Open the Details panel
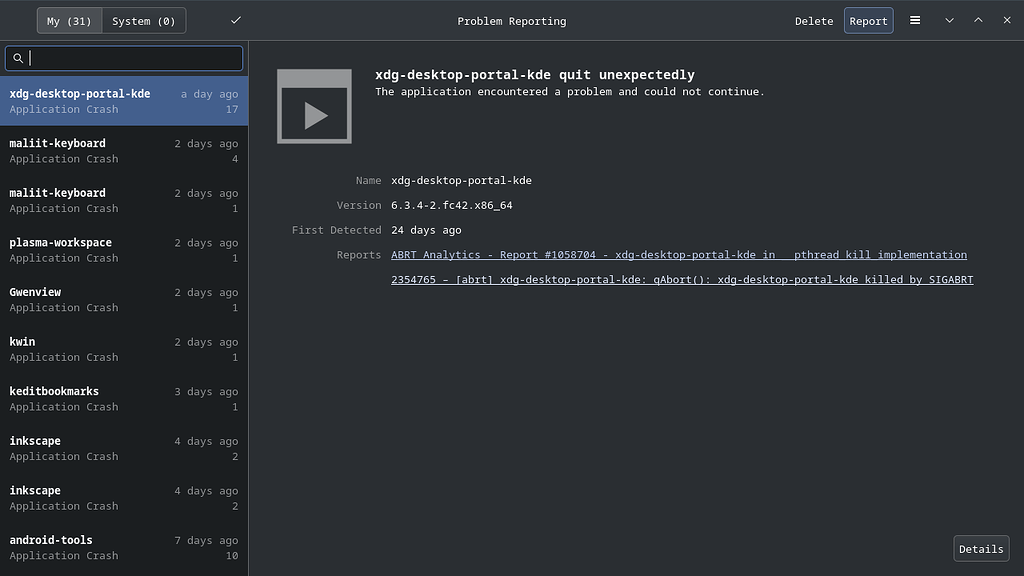Screen dimensions: 1024x576 [980, 548]
